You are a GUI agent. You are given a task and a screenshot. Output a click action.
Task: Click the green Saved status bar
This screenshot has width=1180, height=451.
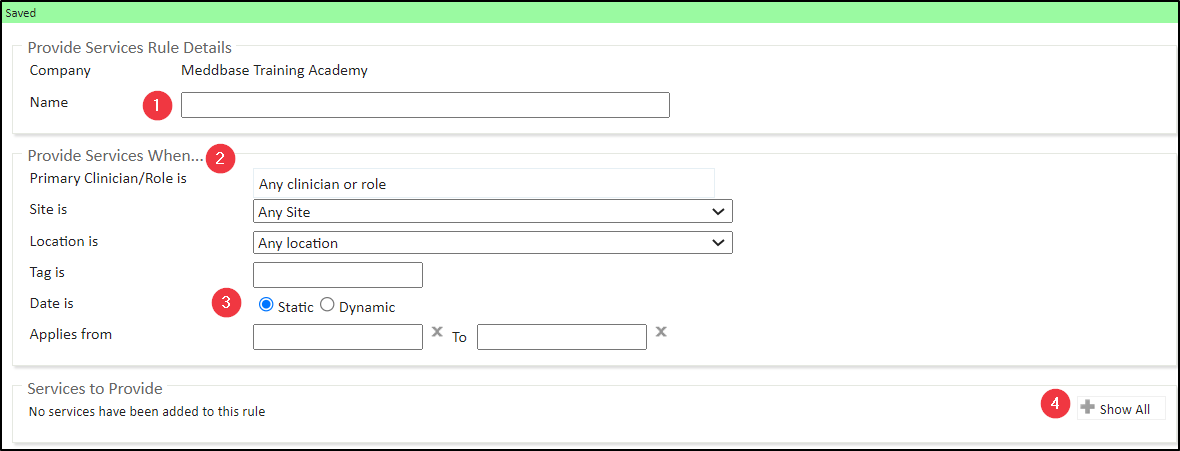click(x=590, y=13)
